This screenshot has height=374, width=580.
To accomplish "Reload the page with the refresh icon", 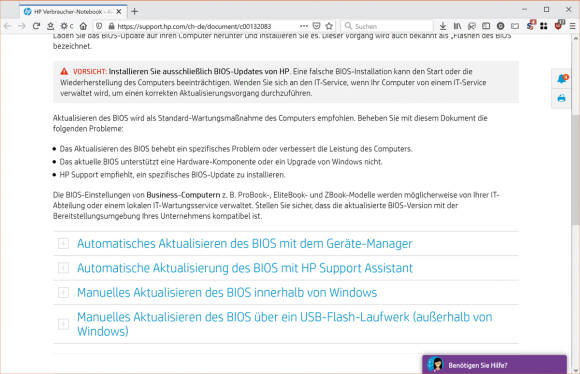I will (36, 26).
